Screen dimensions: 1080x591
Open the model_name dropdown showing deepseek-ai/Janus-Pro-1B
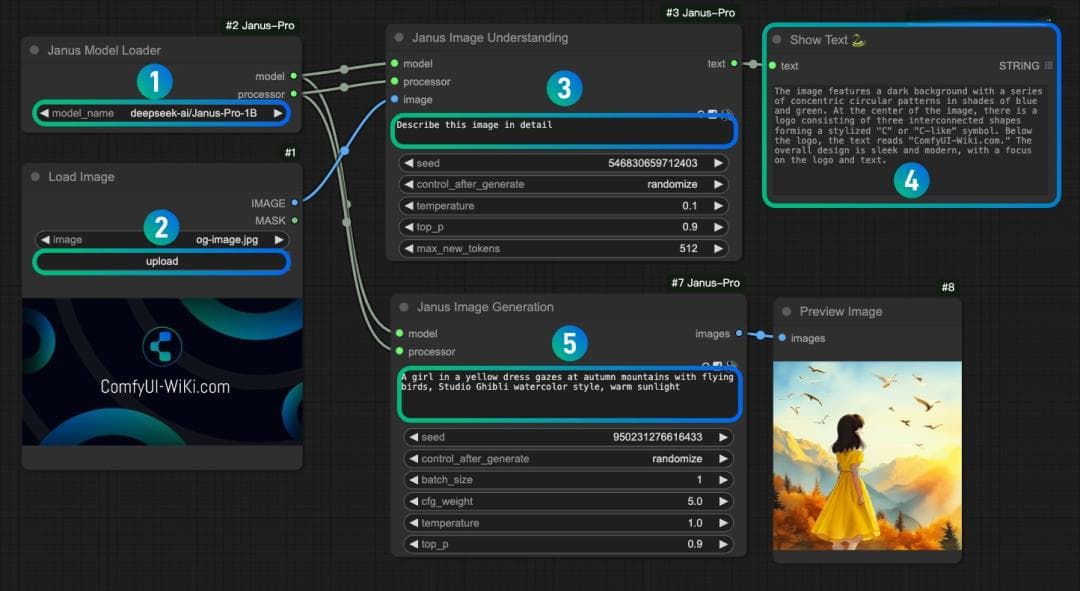point(162,113)
